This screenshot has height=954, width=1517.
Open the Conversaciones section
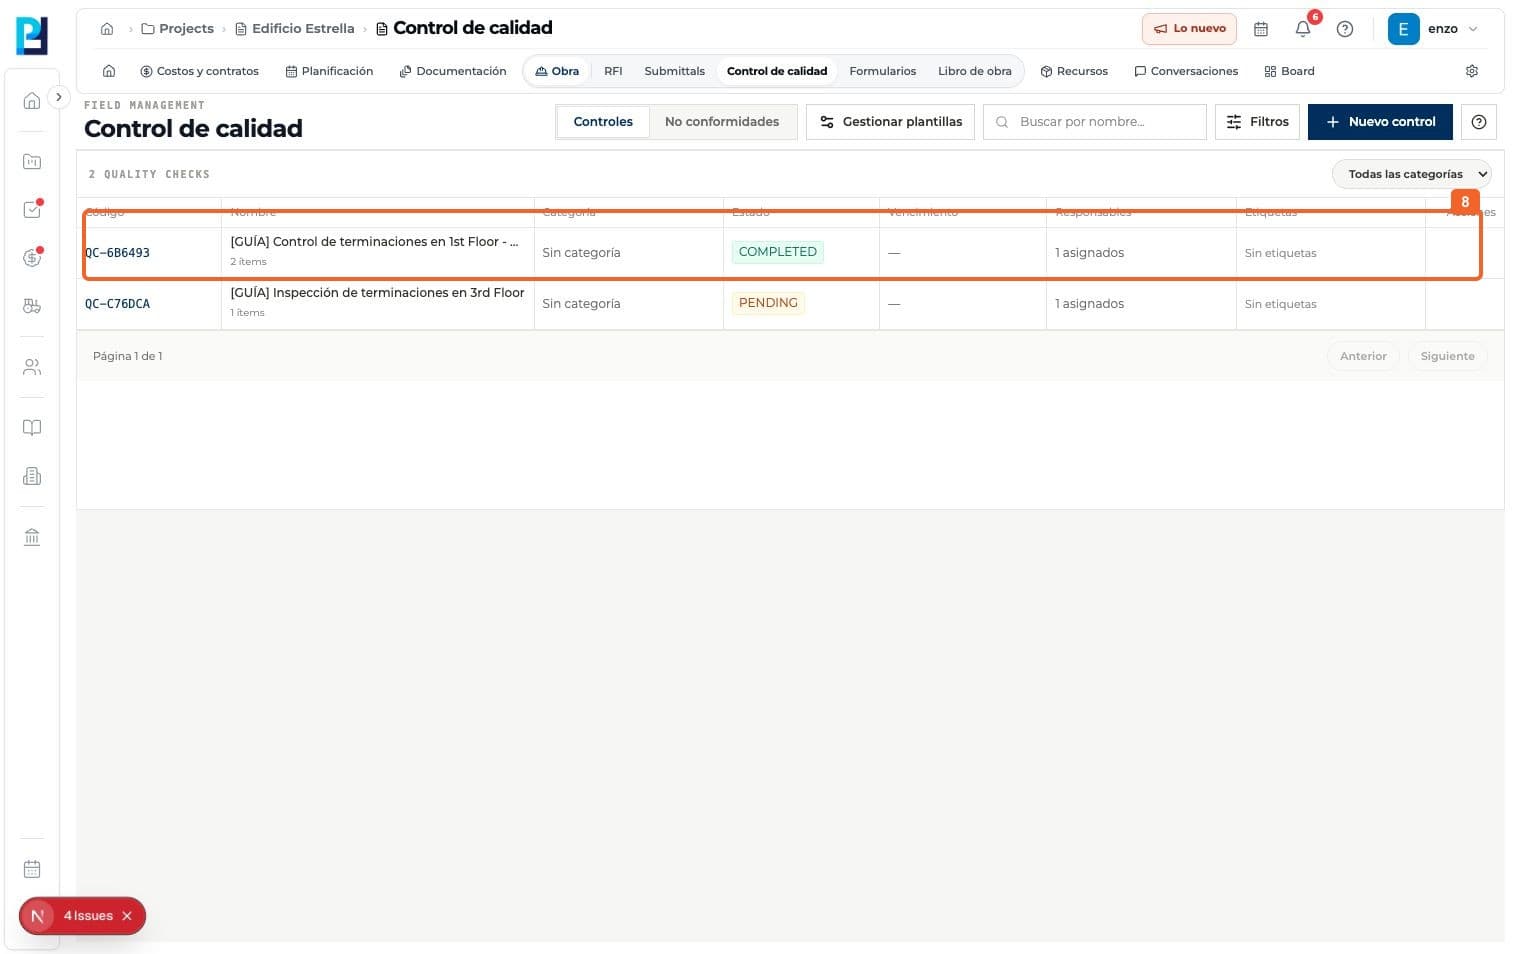1186,71
